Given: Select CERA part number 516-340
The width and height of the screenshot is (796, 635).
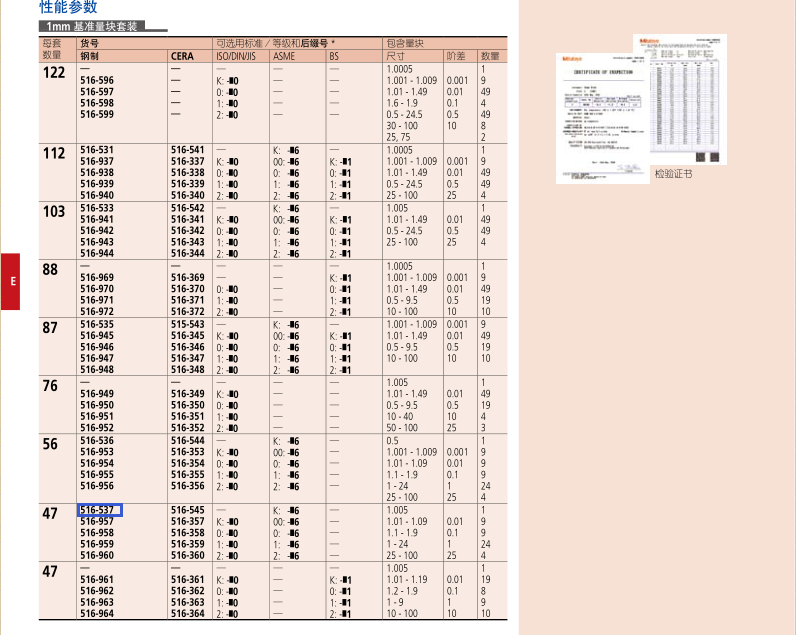Looking at the screenshot, I should 188,195.
